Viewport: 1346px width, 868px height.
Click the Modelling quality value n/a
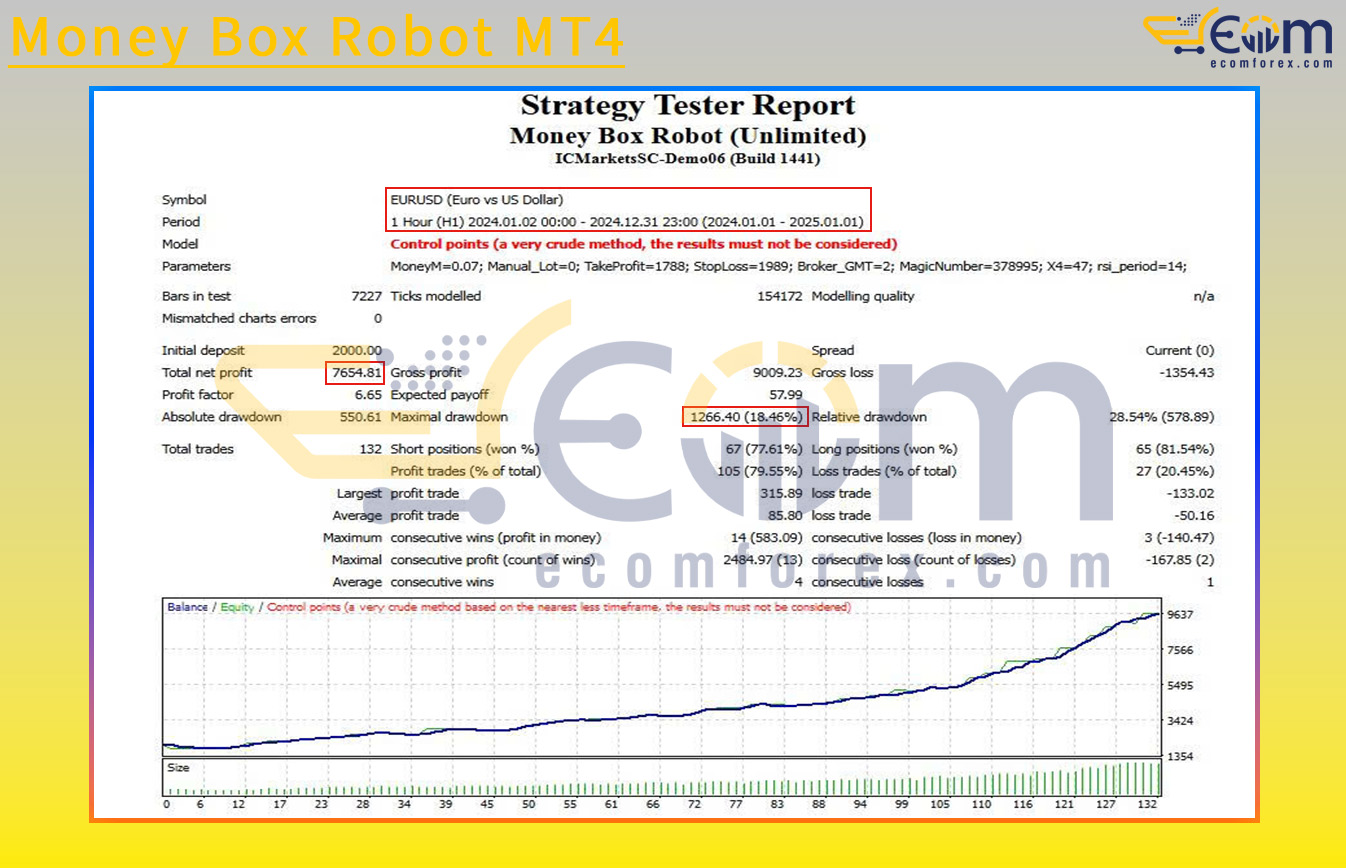(x=1205, y=296)
